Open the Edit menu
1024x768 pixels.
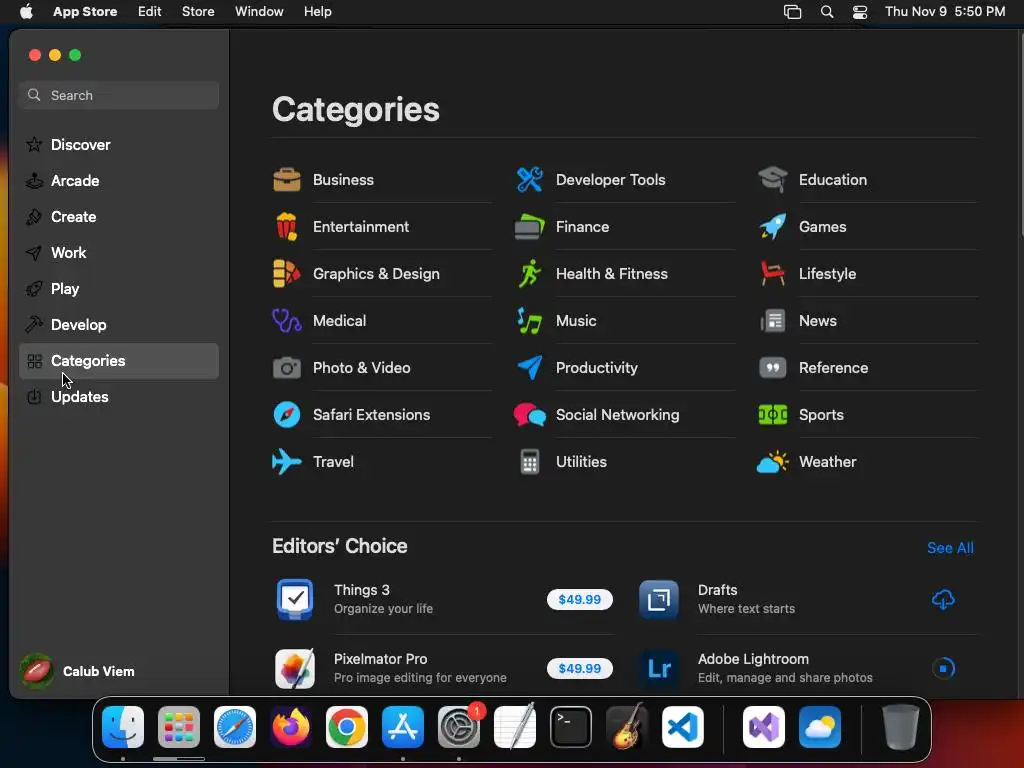pos(150,12)
